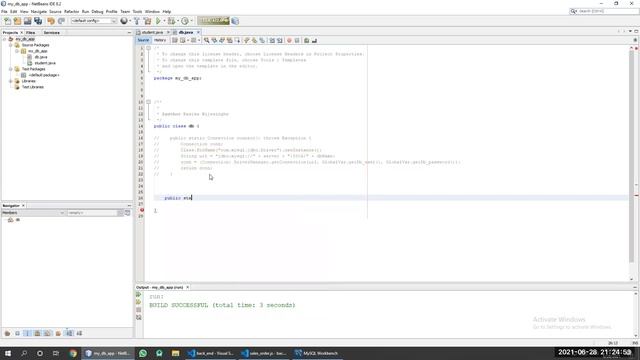
Task: Switch editor to History view
Action: pyautogui.click(x=160, y=40)
